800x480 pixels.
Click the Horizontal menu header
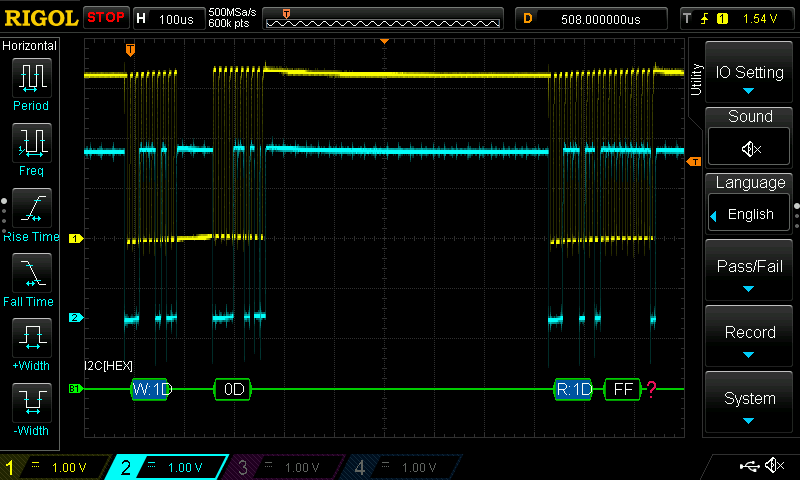(30, 45)
